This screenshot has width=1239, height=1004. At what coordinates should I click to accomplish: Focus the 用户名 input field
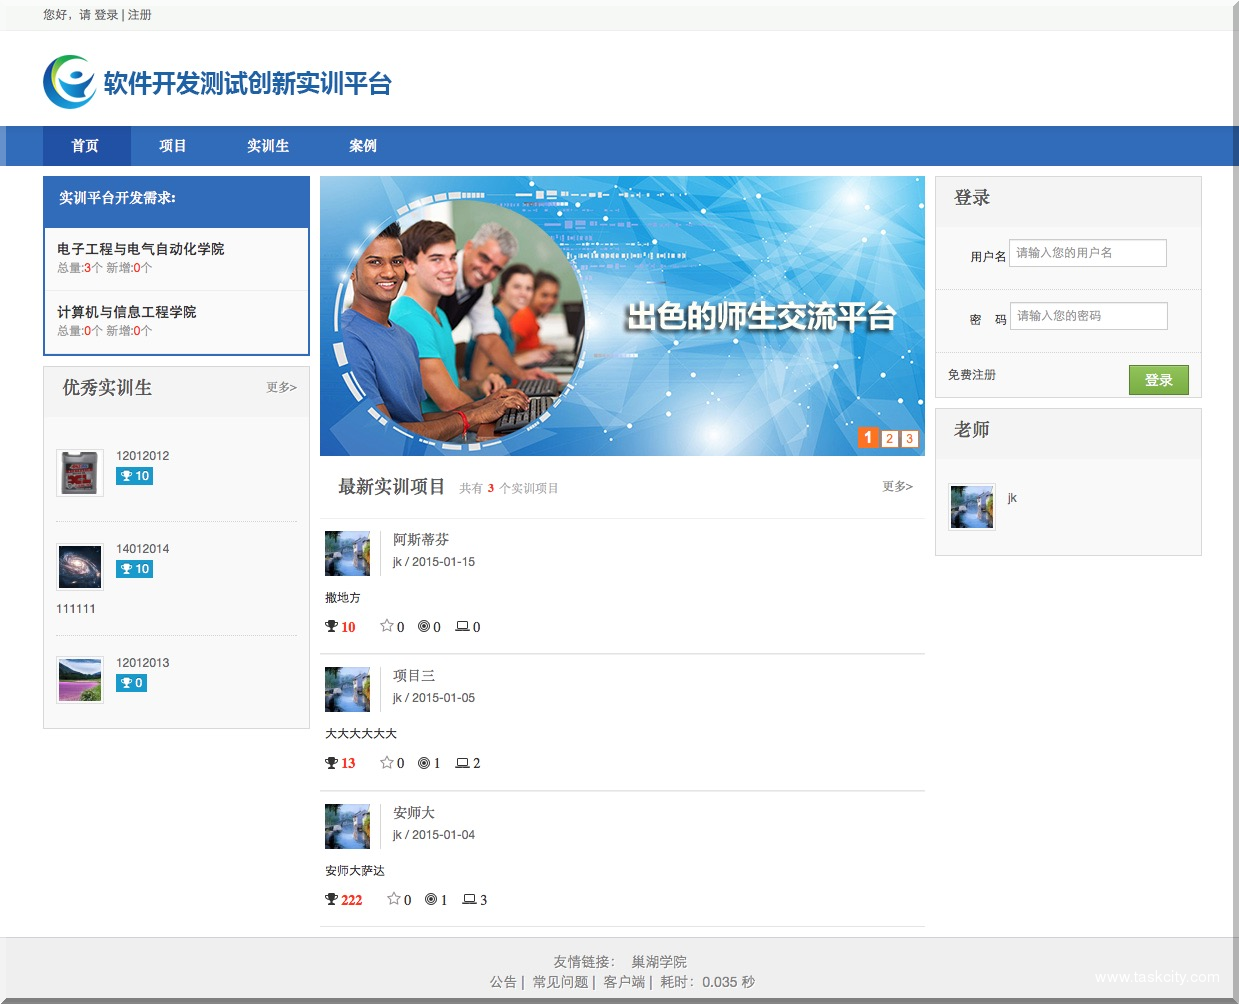[x=1087, y=253]
